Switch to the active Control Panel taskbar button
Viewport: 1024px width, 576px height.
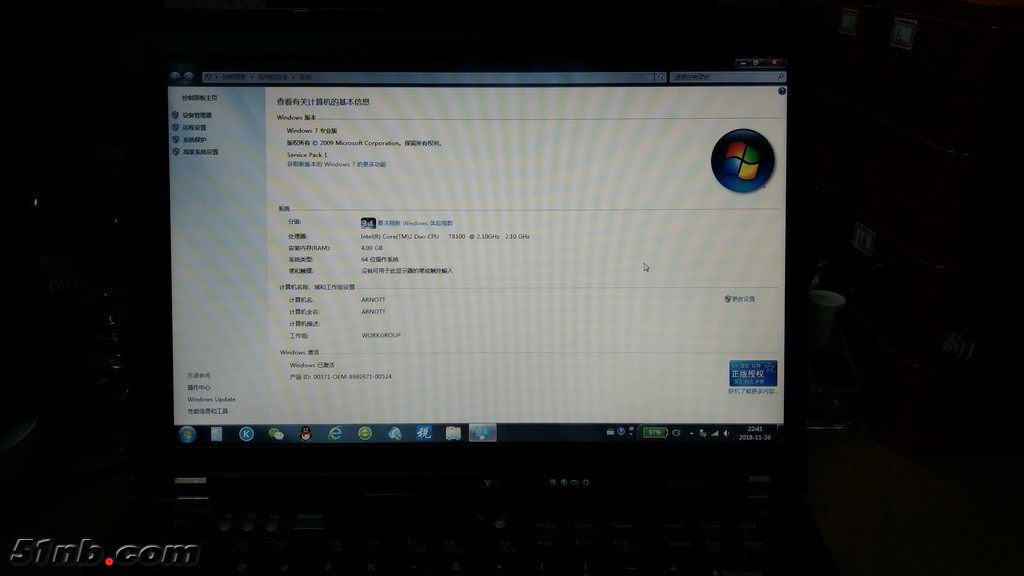[483, 432]
